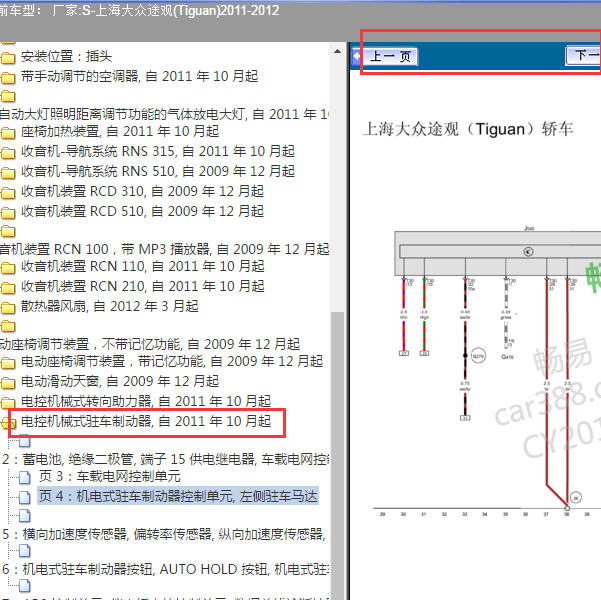Click 上海大众途观（Tiguan）轿车 diagram title
The image size is (601, 600).
(x=468, y=129)
